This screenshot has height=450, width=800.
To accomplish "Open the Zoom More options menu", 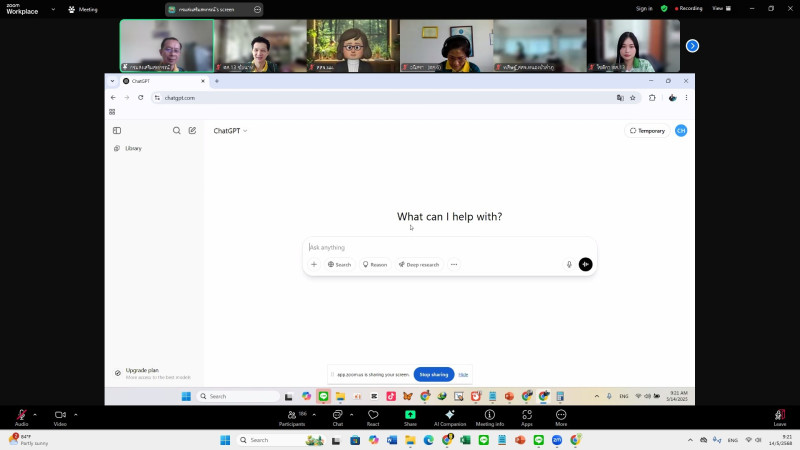I will pyautogui.click(x=561, y=418).
